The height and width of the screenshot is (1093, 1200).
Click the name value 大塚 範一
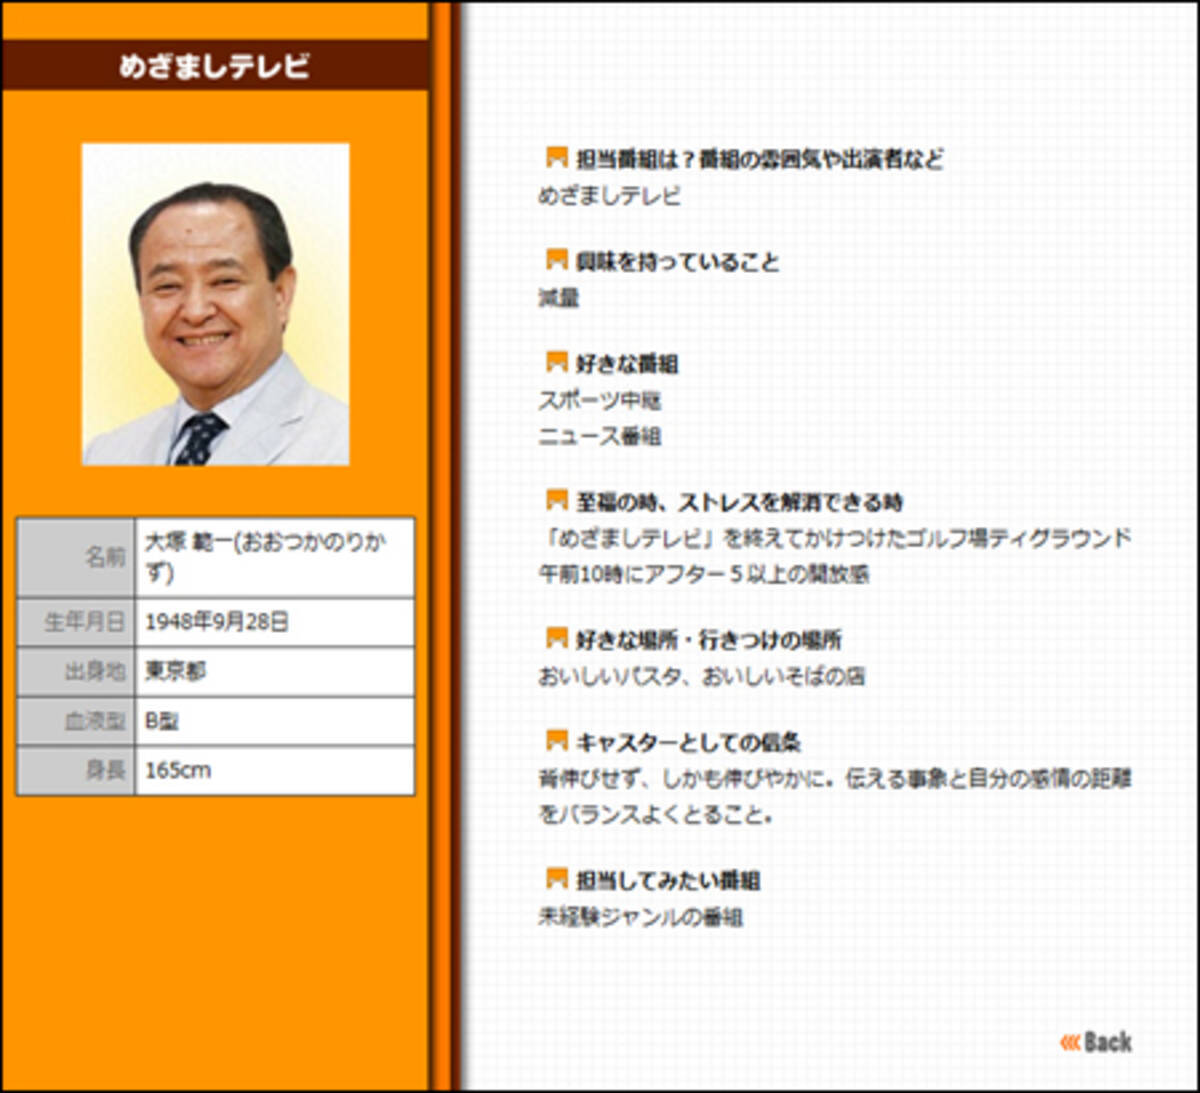pyautogui.click(x=274, y=557)
